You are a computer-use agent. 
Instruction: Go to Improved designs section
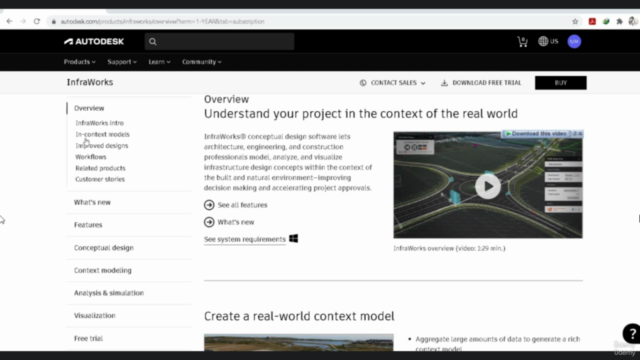tap(102, 146)
